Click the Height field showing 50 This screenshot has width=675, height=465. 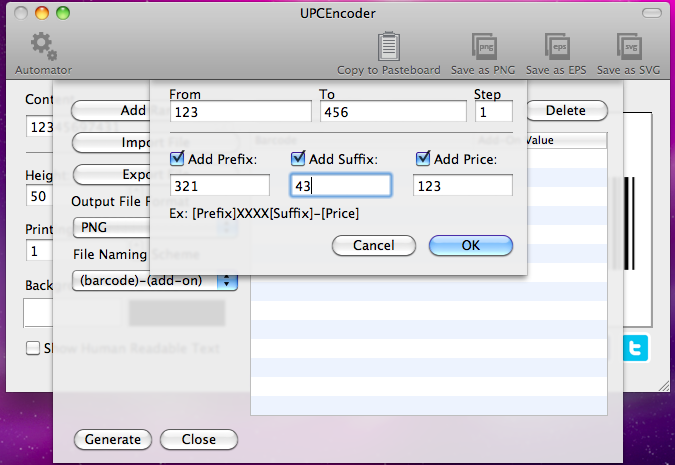40,196
